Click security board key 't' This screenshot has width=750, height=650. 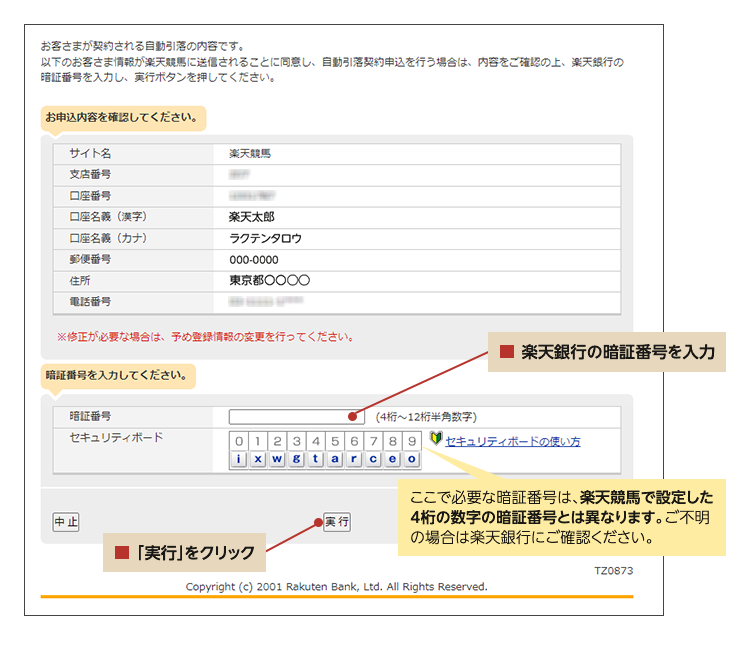pyautogui.click(x=316, y=459)
